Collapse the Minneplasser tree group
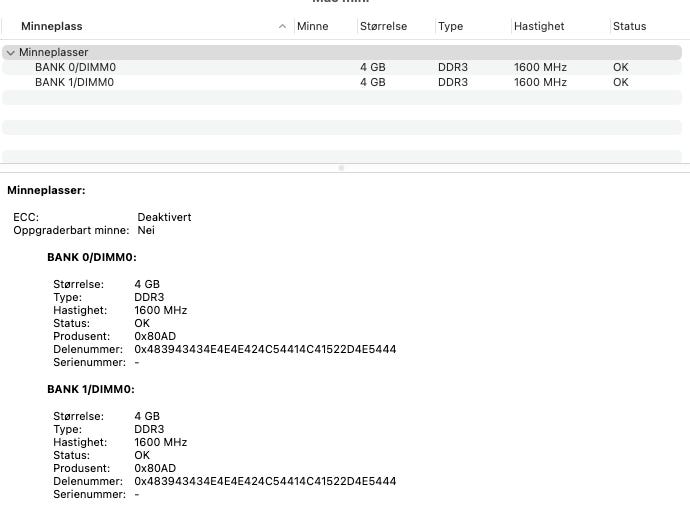Viewport: 690px width, 515px height. click(x=11, y=52)
